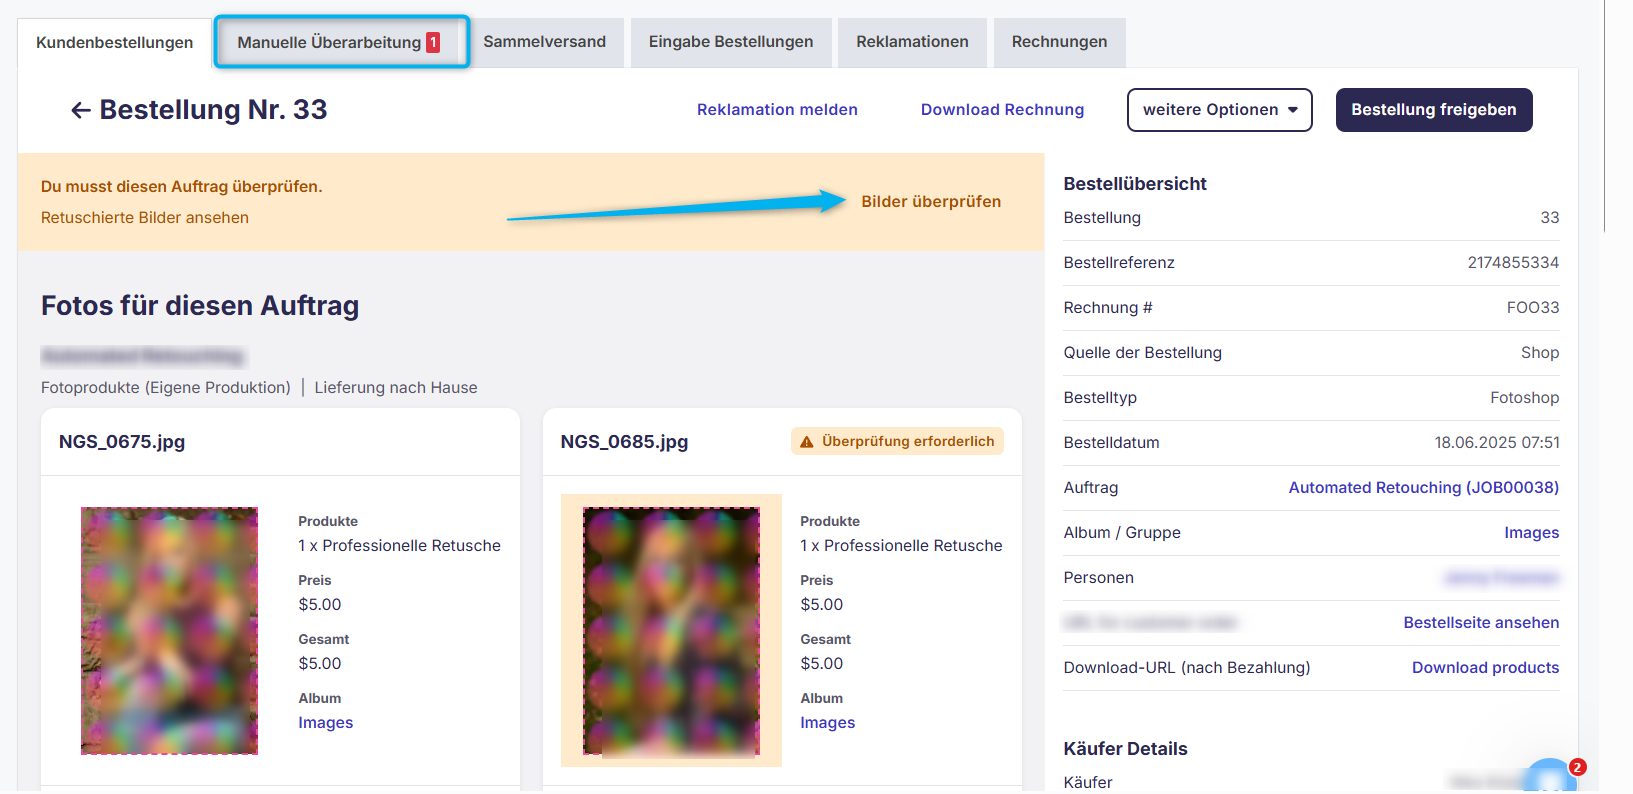Click the Bestelltyp value Fotoshop

(1524, 398)
